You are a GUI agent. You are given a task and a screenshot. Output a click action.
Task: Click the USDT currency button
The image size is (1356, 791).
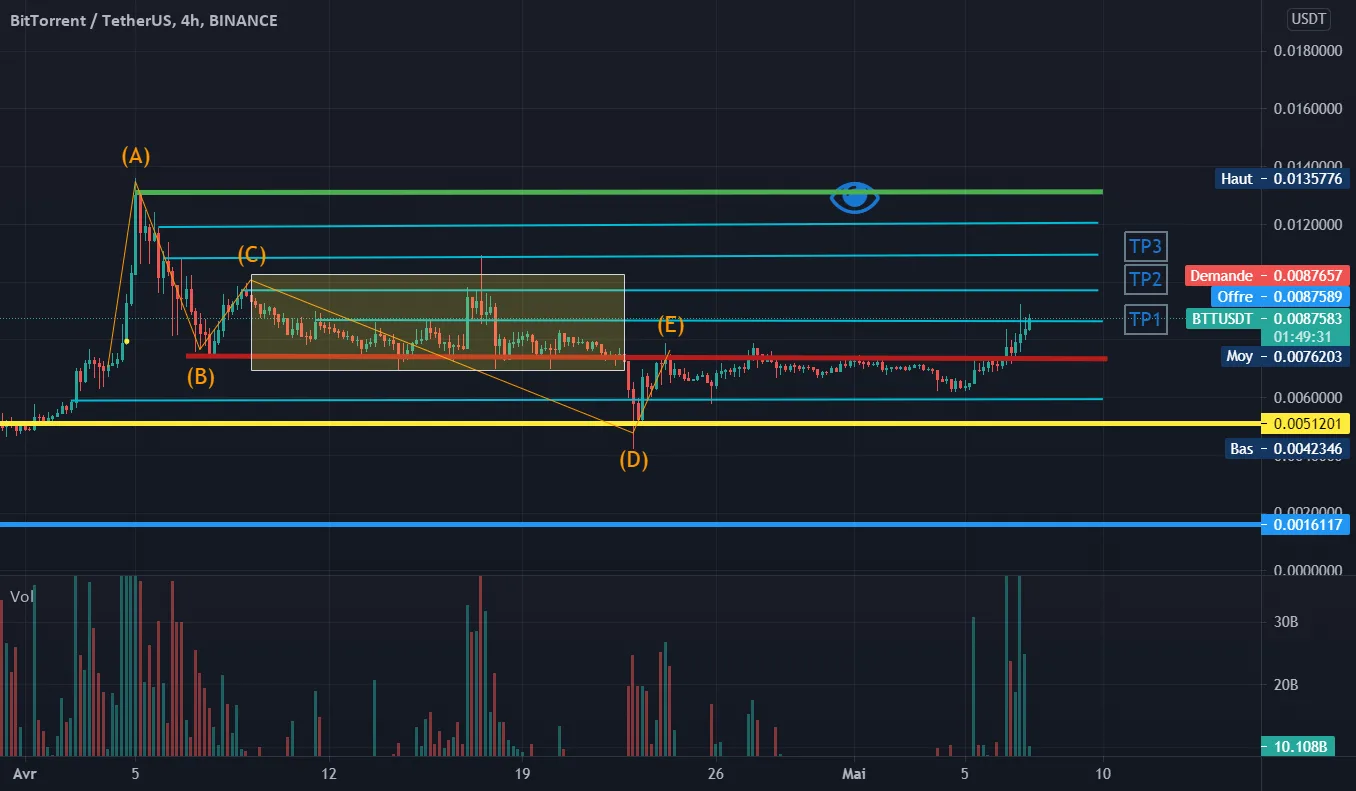tap(1307, 18)
